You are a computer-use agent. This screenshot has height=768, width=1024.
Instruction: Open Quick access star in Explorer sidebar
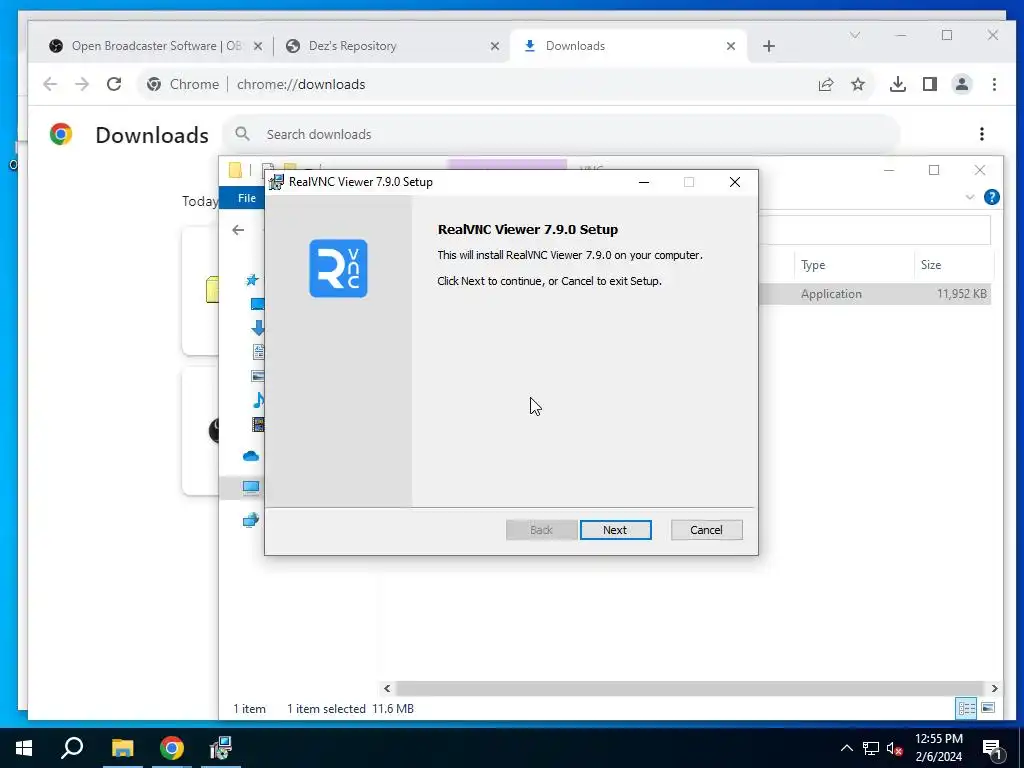[252, 280]
